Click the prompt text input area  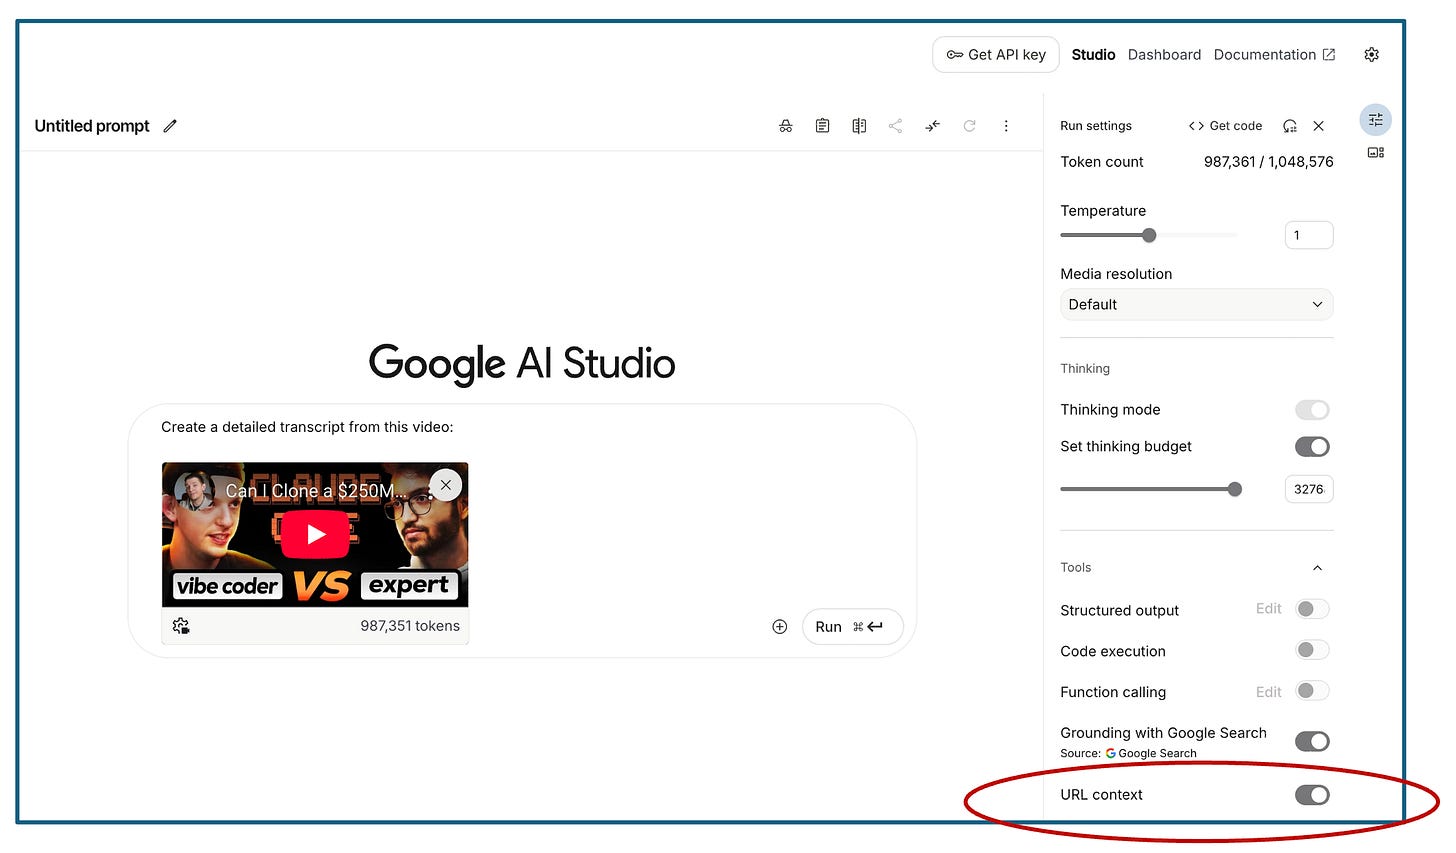[x=522, y=427]
